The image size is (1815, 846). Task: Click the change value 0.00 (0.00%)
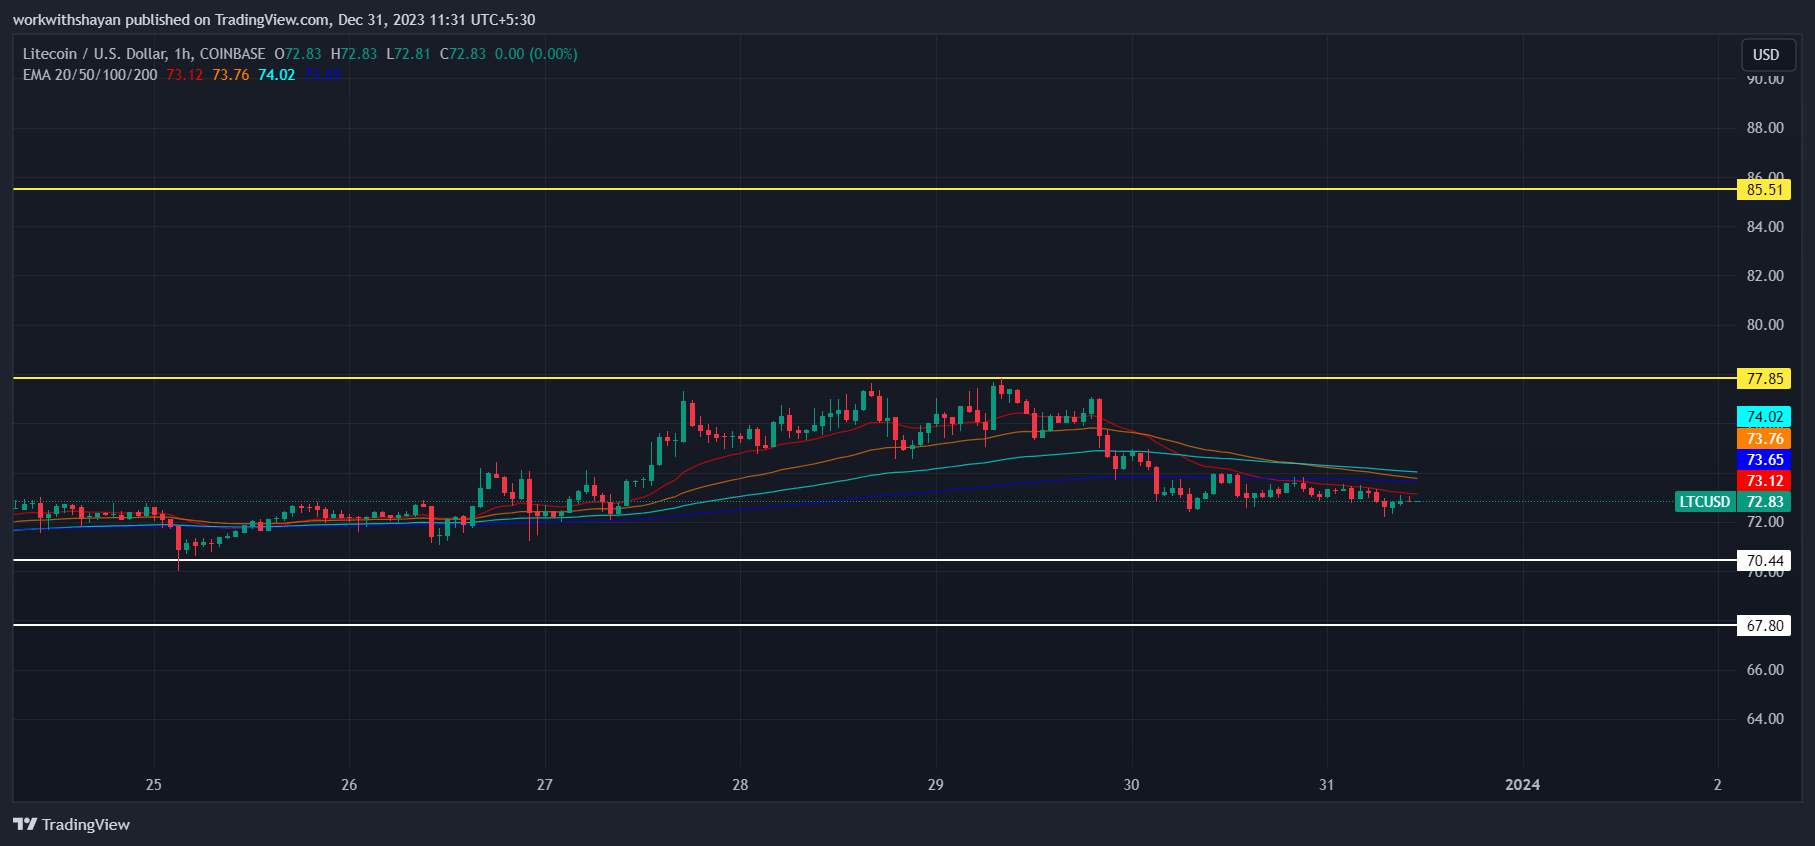[x=536, y=54]
